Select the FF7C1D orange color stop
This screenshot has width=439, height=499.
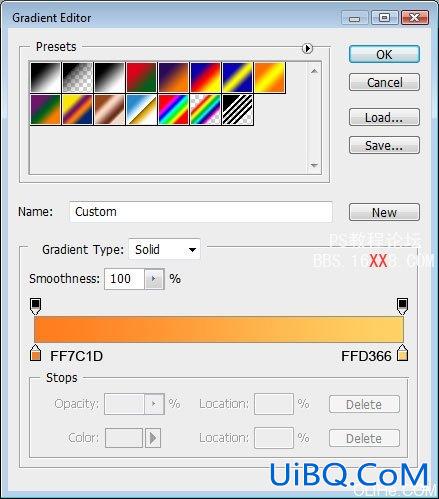35,353
